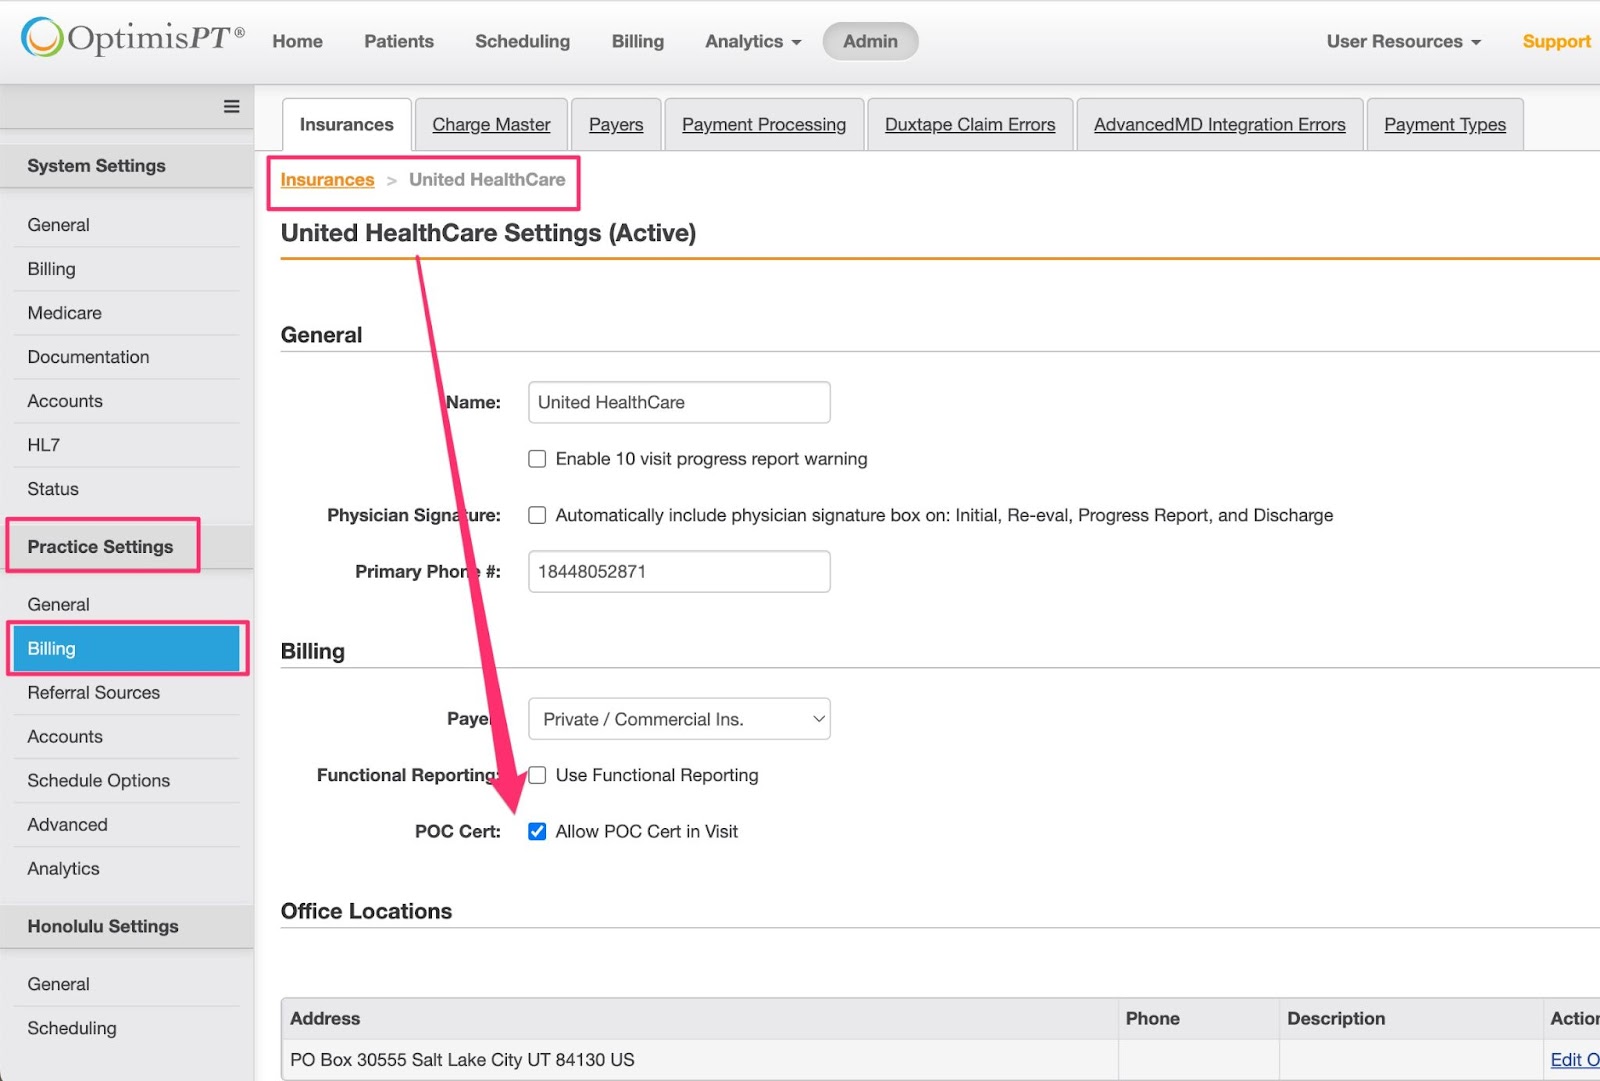Follow the Insurances breadcrumb link
This screenshot has width=1600, height=1081.
point(327,180)
